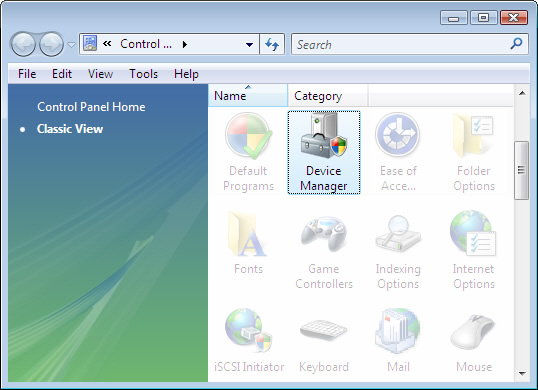Maximize the Control Panel window

483,17
